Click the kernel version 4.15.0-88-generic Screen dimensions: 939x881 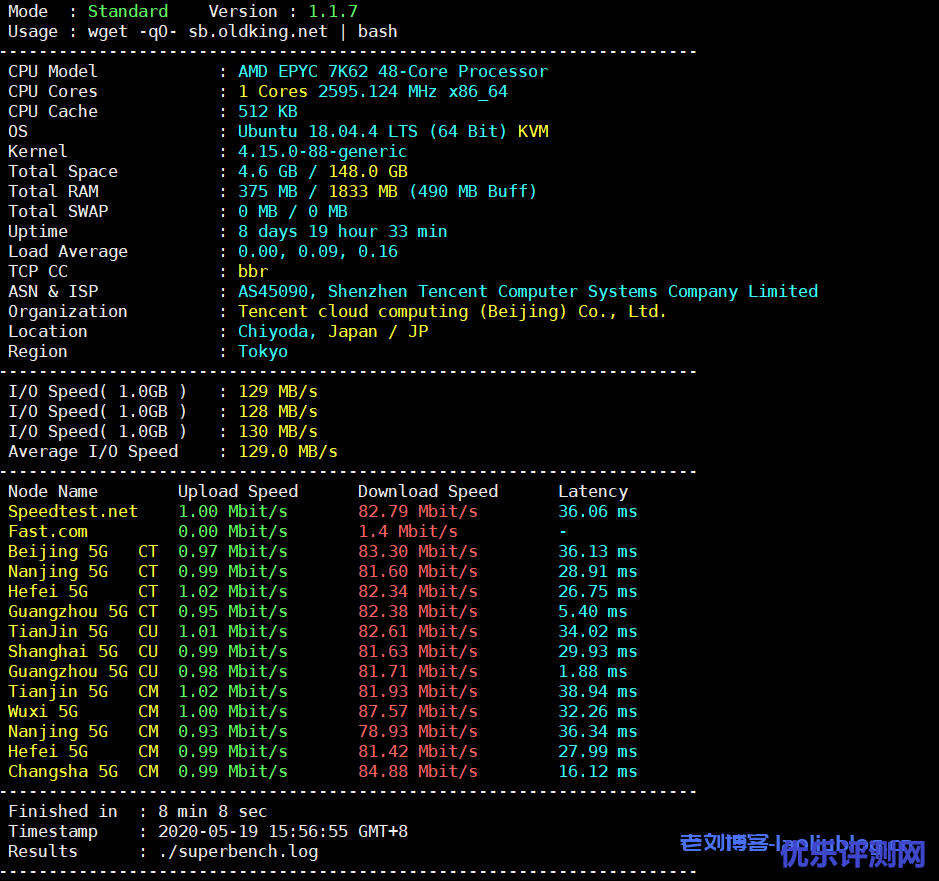pos(322,151)
